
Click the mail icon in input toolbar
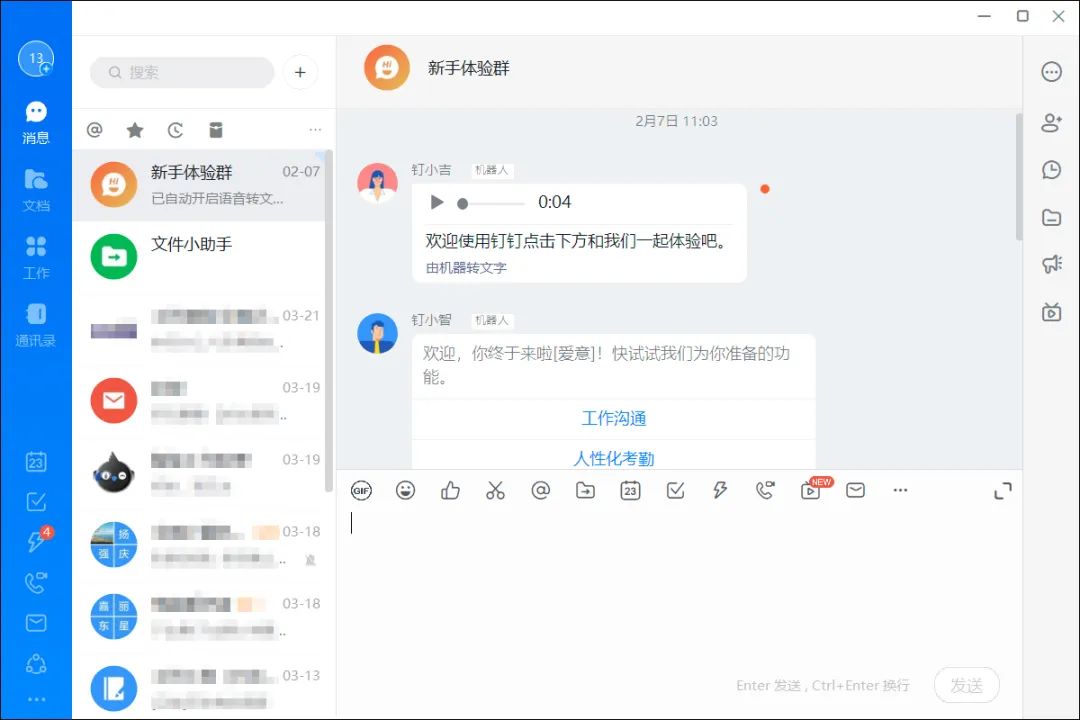(x=855, y=491)
